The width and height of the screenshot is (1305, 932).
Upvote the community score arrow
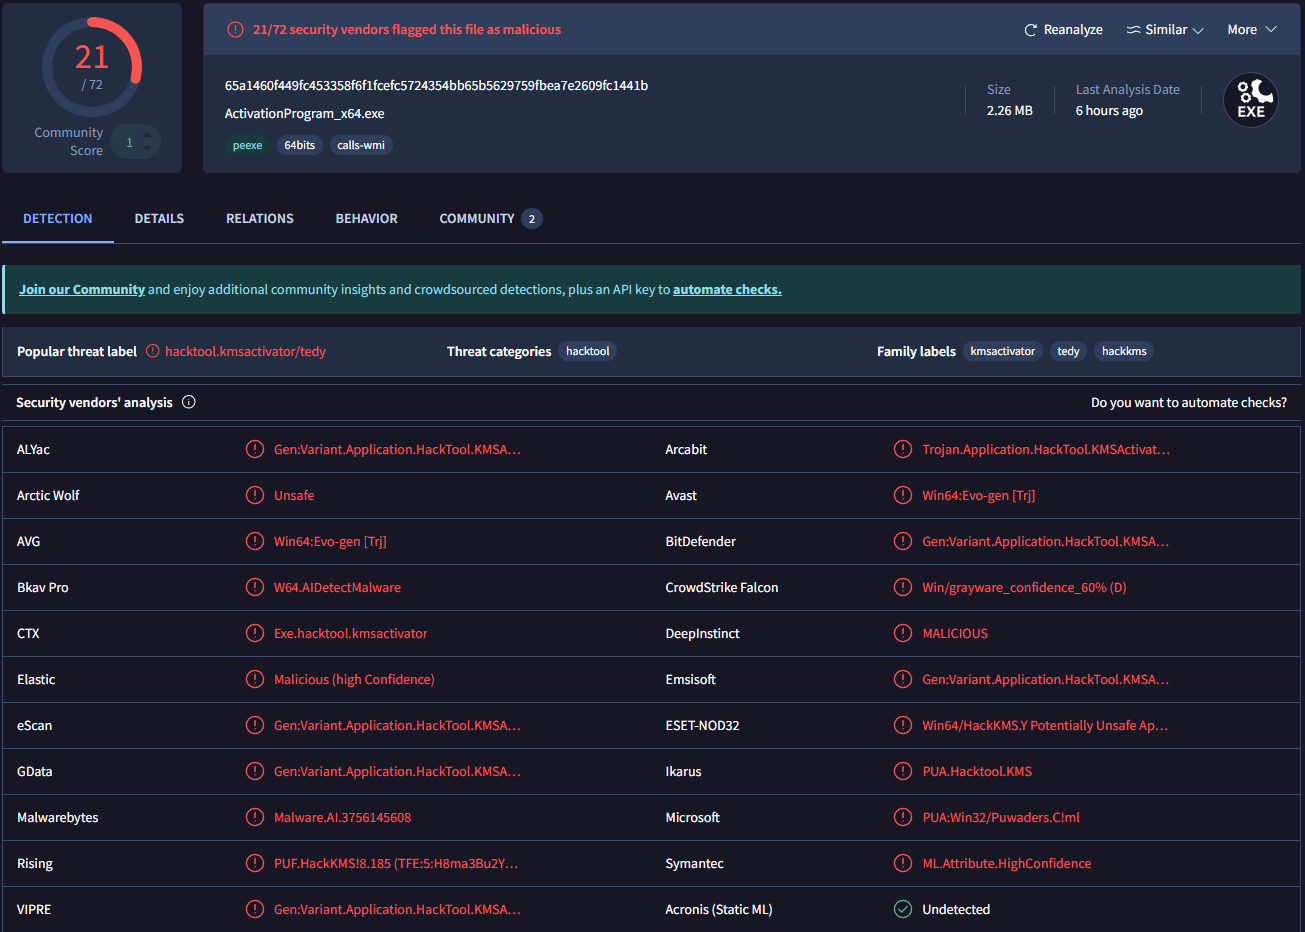click(147, 135)
